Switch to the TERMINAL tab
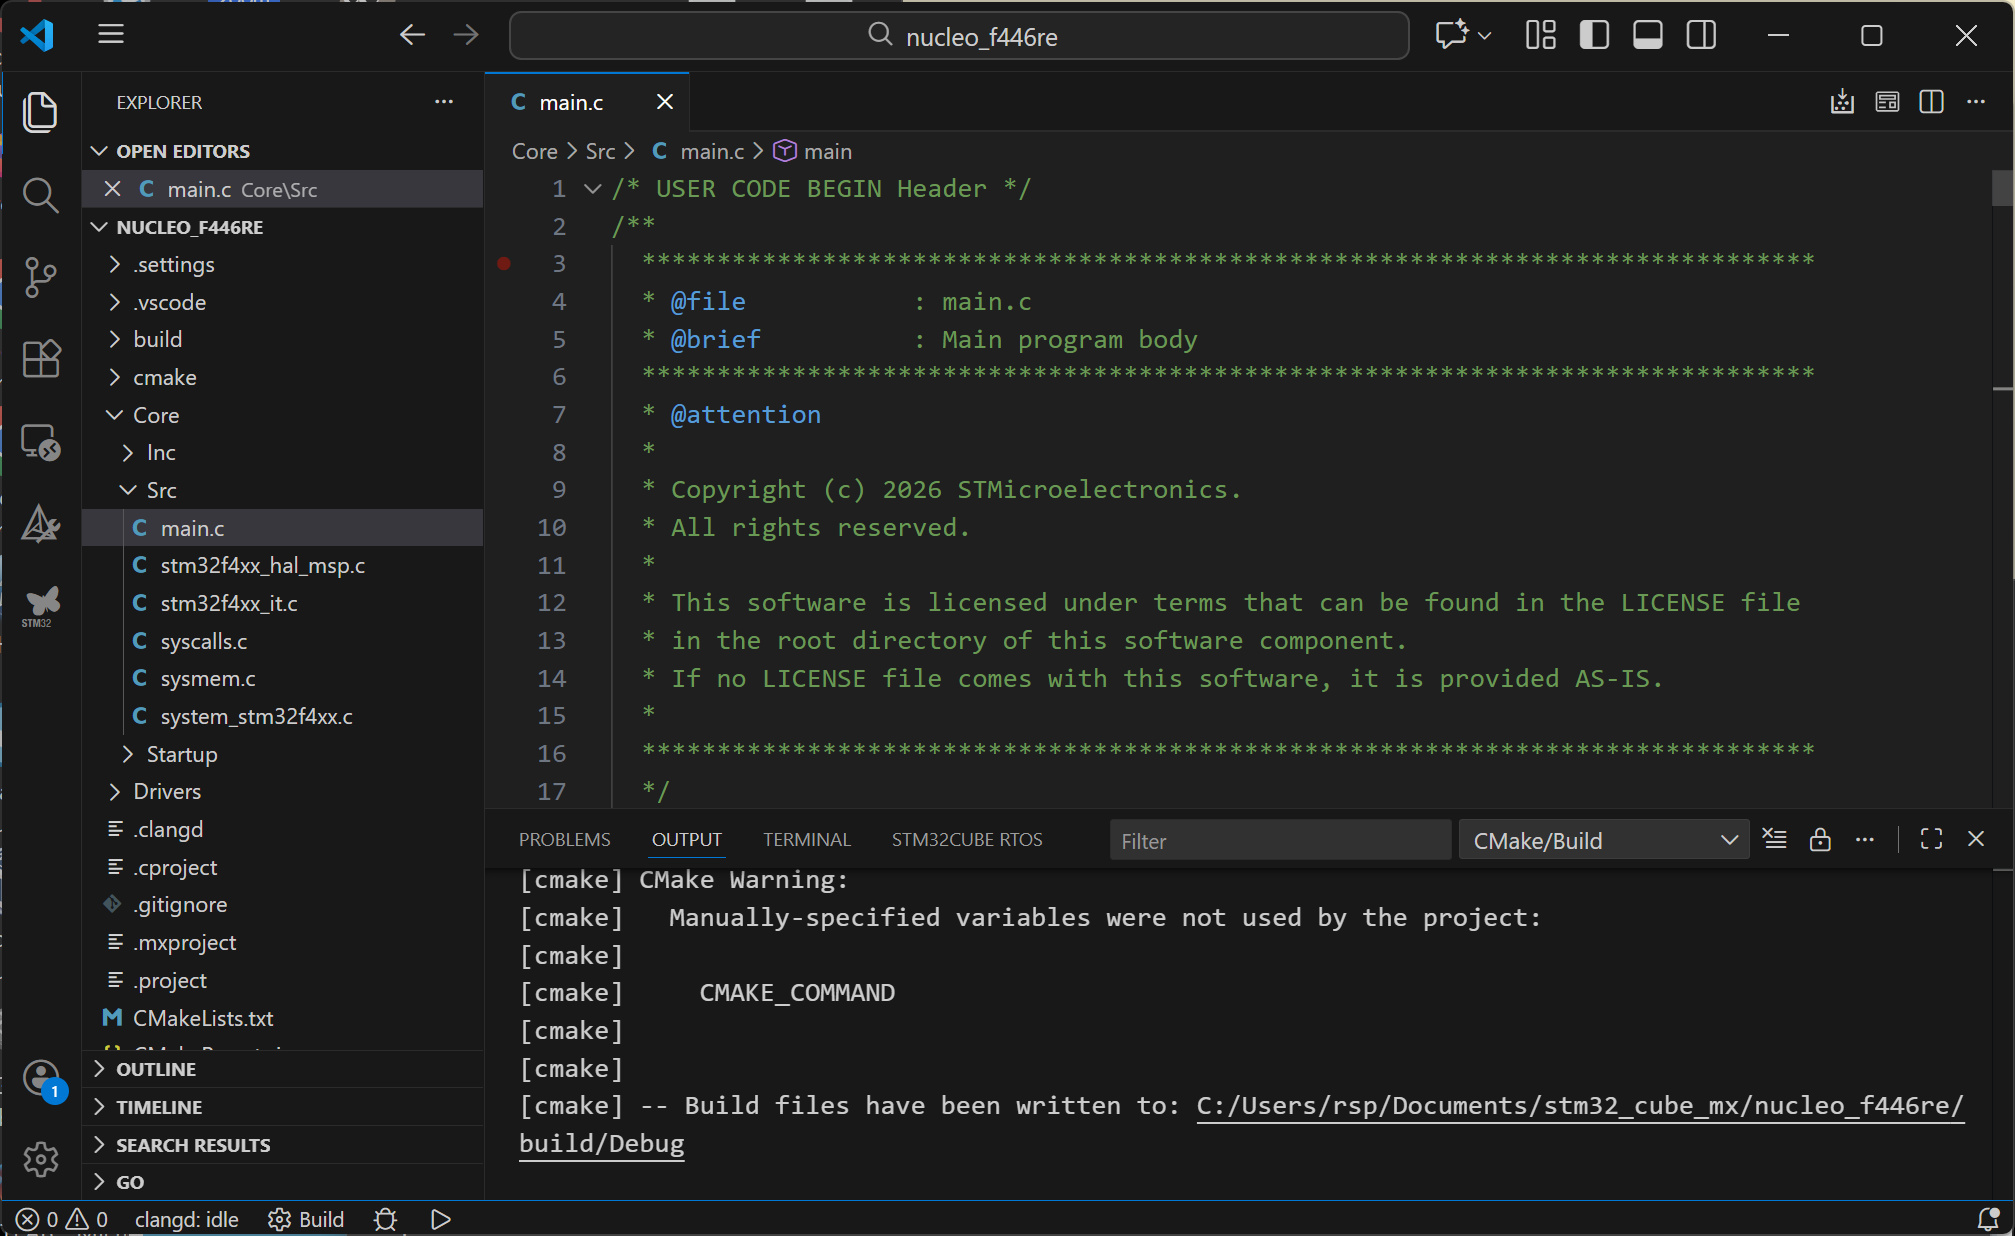This screenshot has width=2015, height=1236. (806, 840)
